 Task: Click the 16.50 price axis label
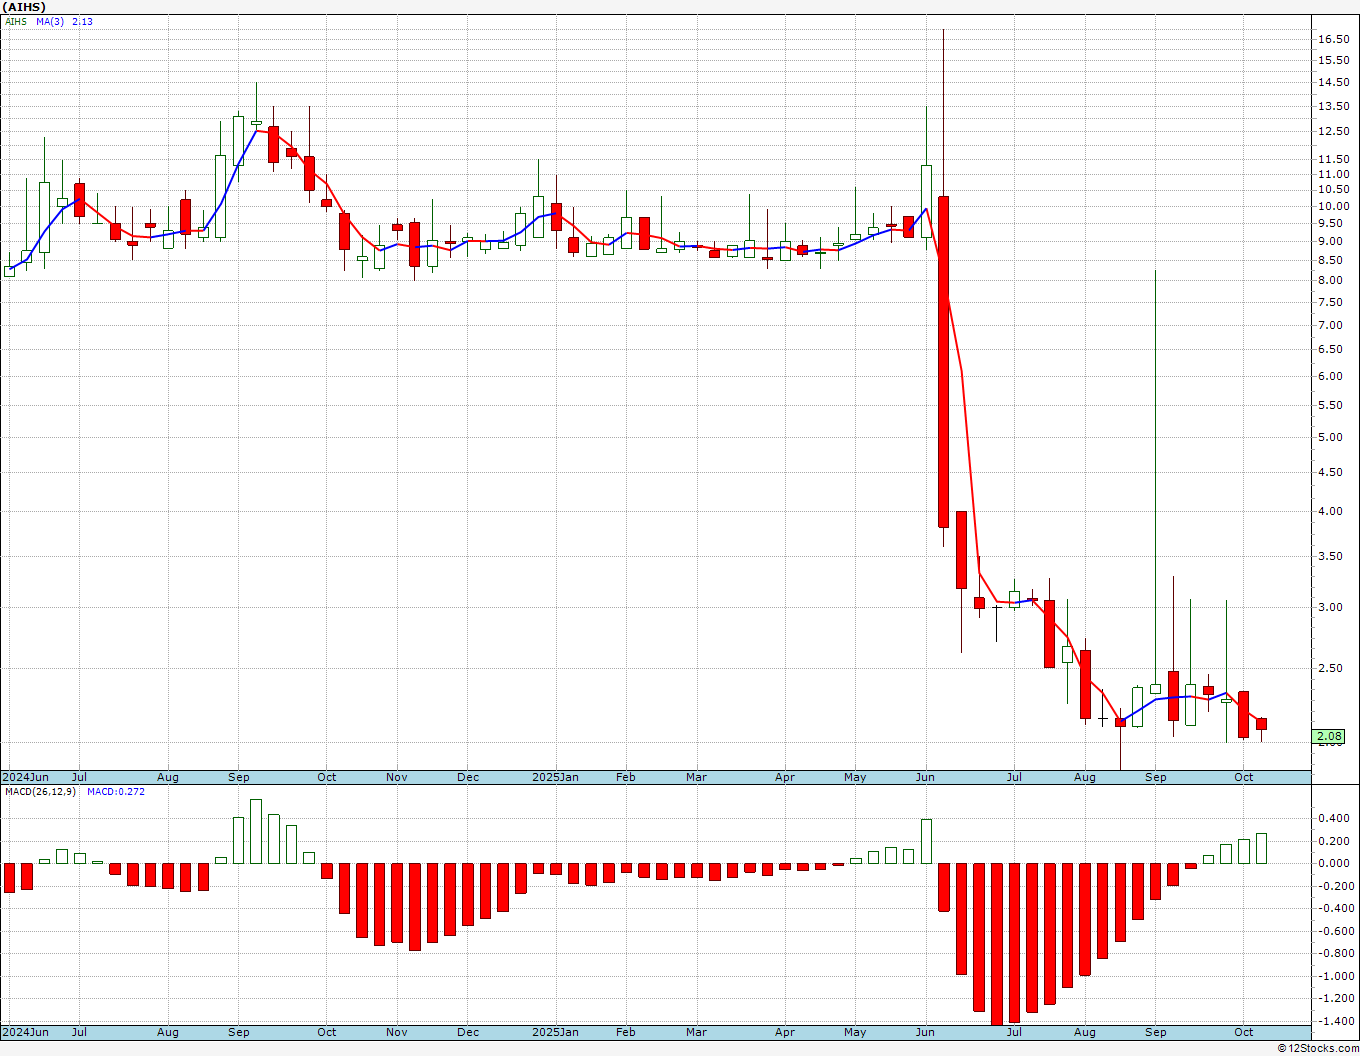[x=1333, y=39]
